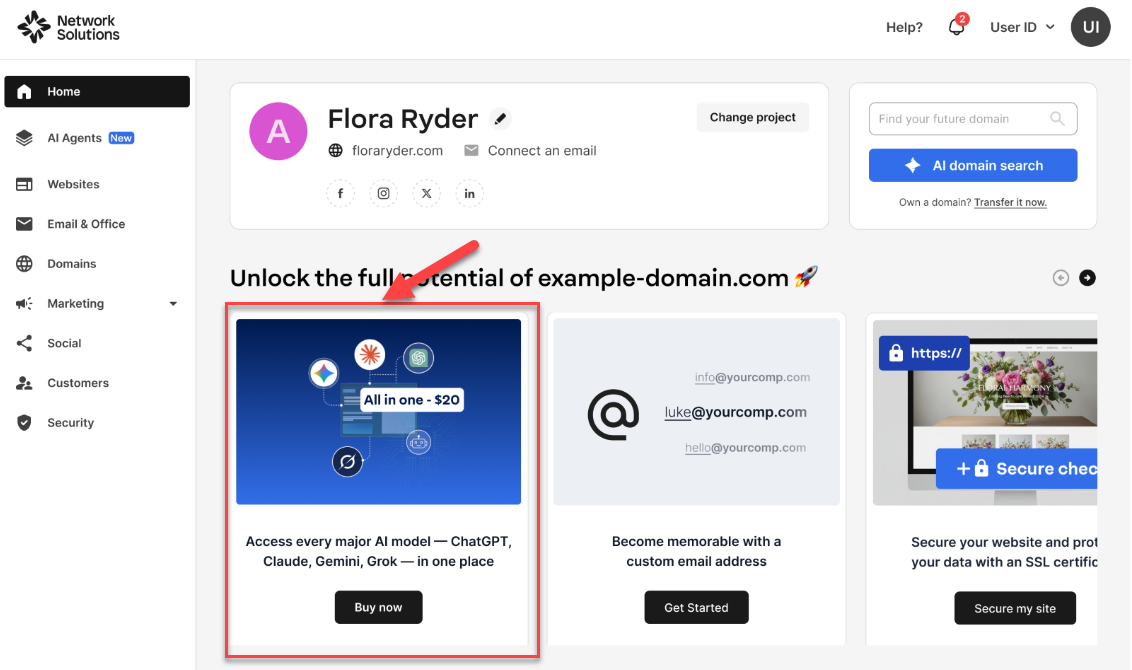Go to next carousel slide arrow
The image size is (1132, 670).
point(1087,278)
